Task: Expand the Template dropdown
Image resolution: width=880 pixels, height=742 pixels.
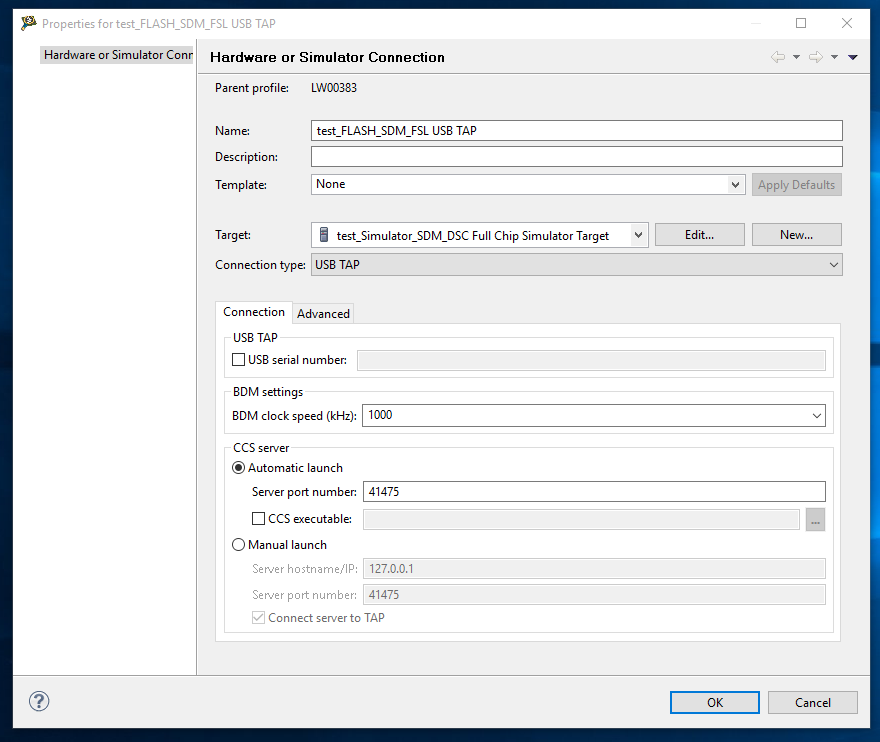Action: coord(736,185)
